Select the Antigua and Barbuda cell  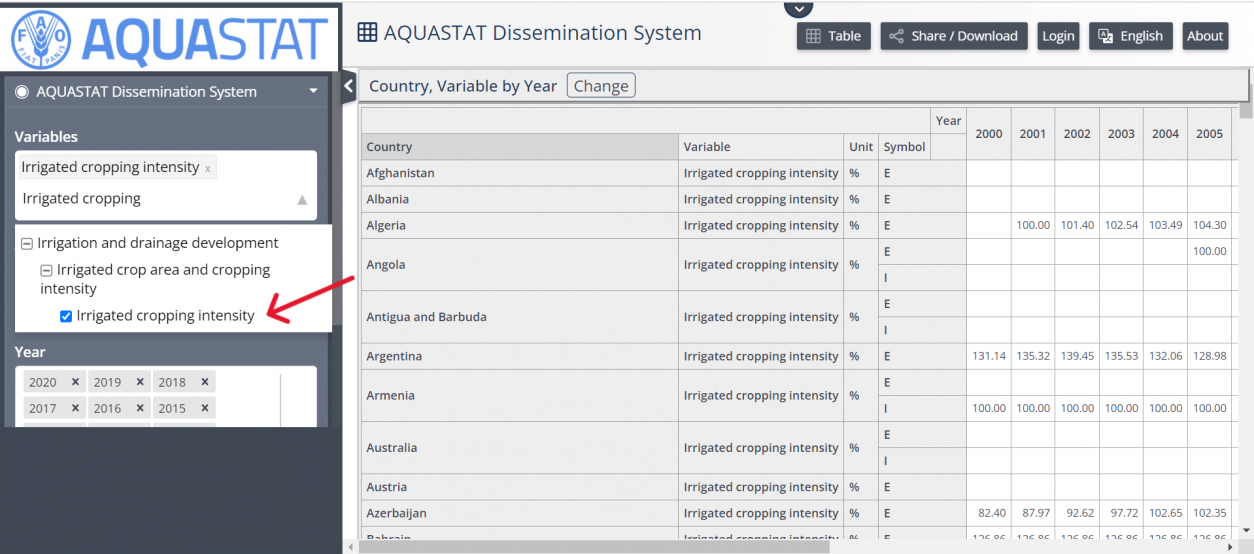pyautogui.click(x=520, y=317)
